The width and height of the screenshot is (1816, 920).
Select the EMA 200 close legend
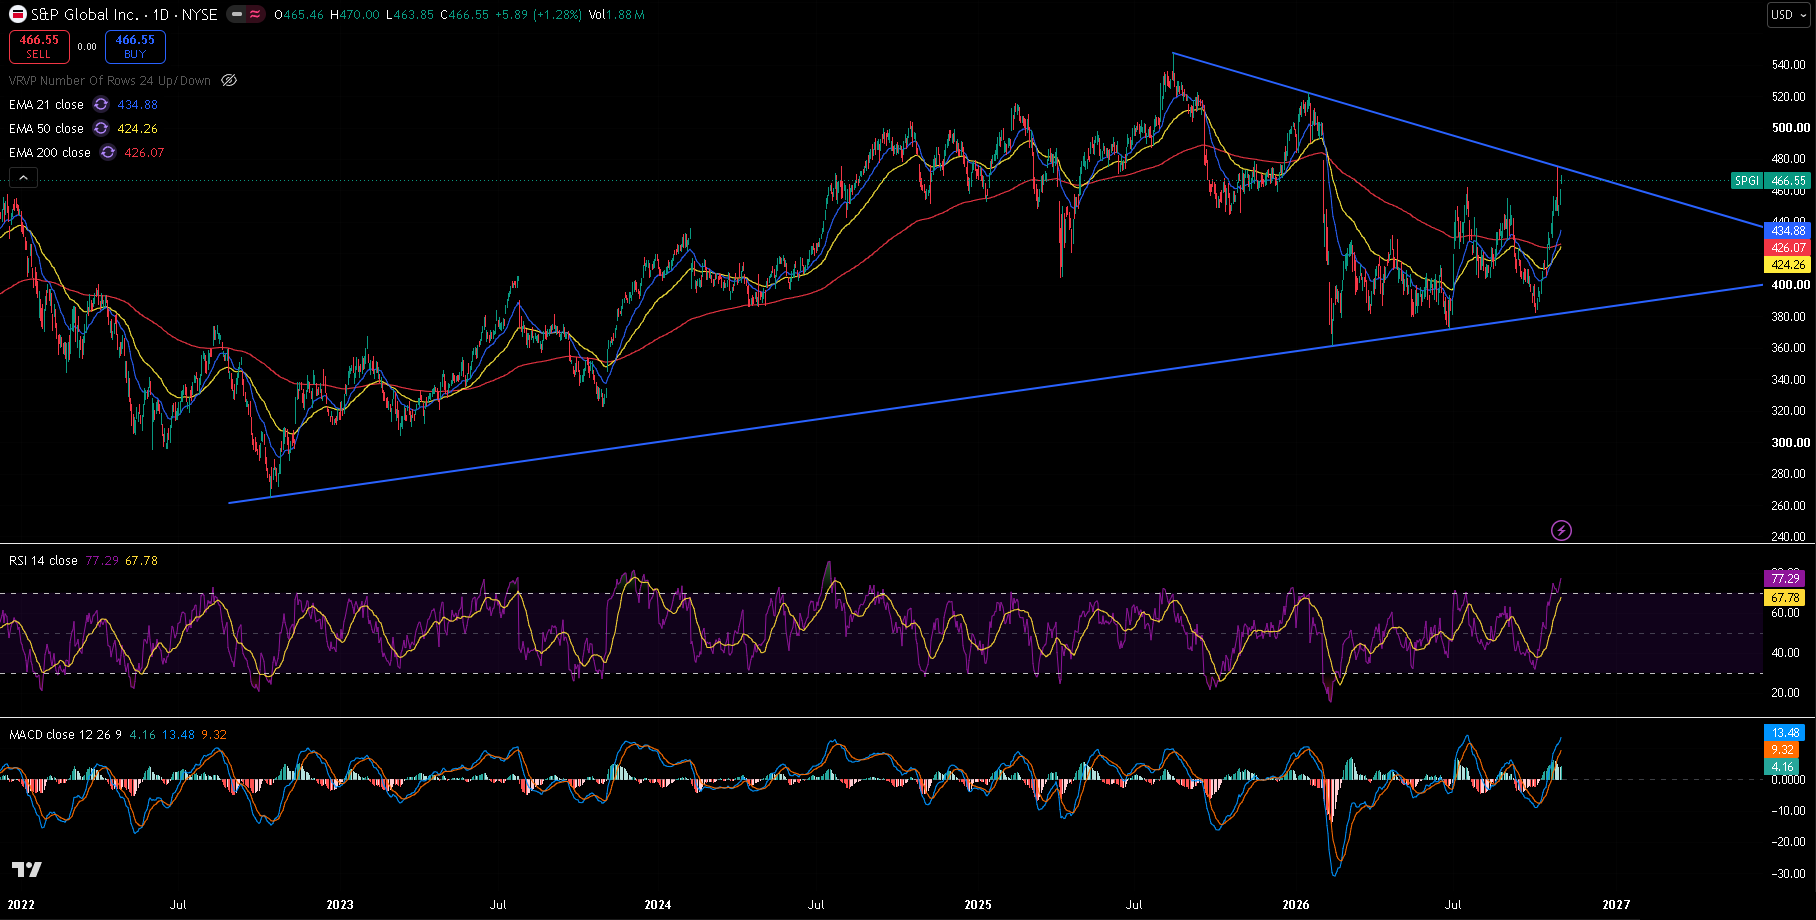point(50,152)
